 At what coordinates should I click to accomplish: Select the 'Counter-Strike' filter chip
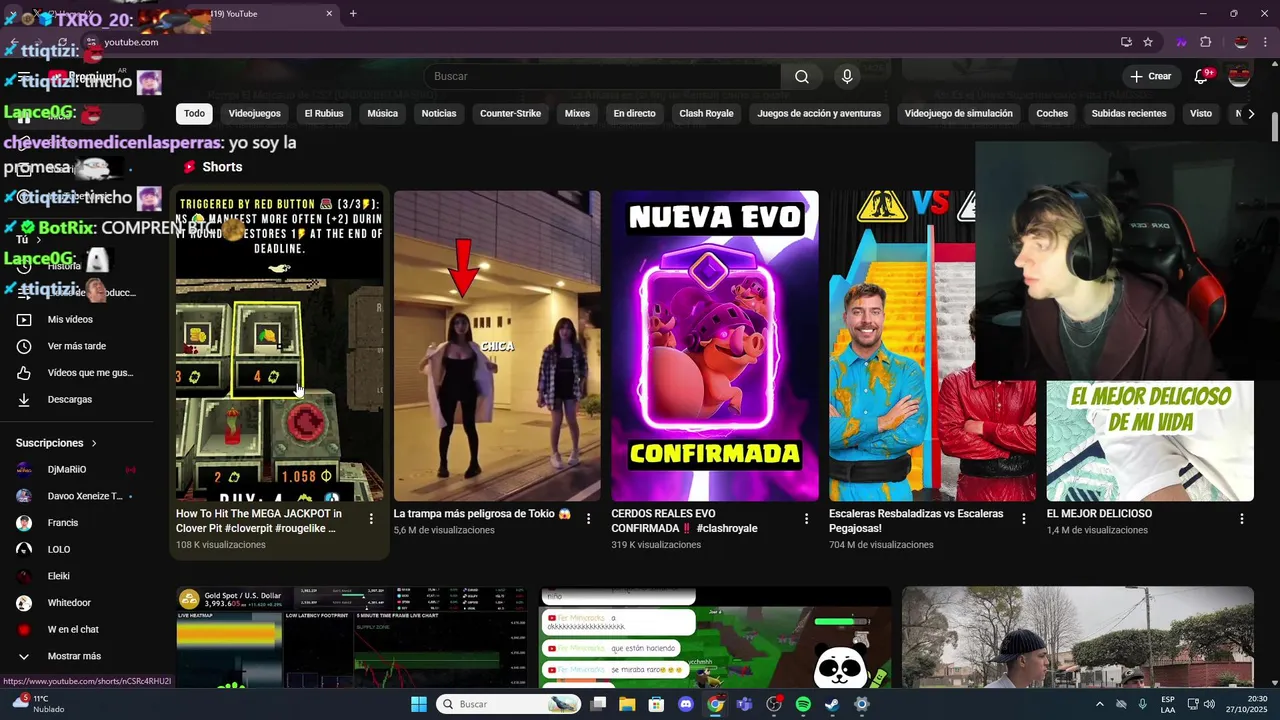click(x=510, y=114)
